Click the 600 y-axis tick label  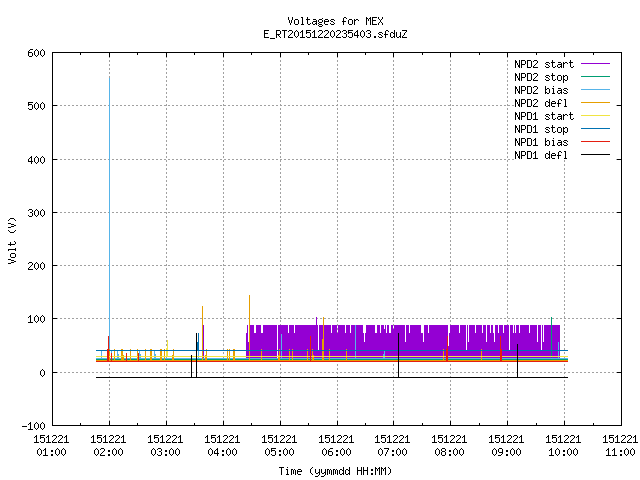[x=36, y=53]
